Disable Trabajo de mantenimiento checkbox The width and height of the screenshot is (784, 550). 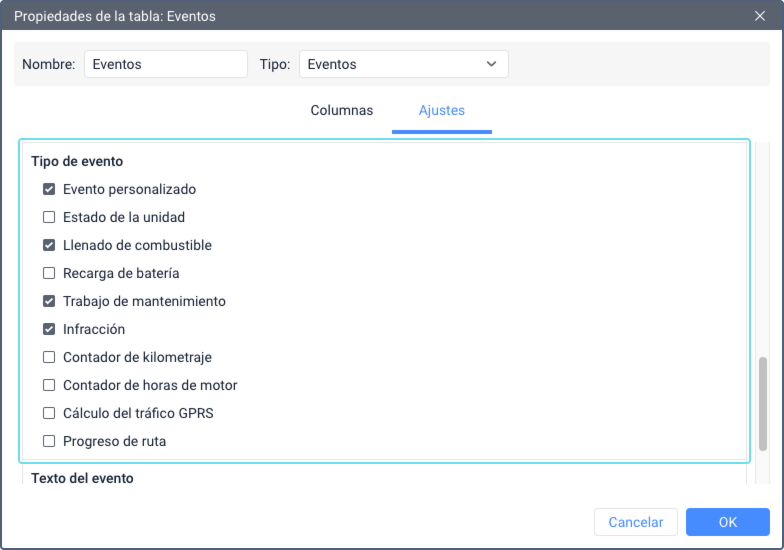click(x=49, y=301)
